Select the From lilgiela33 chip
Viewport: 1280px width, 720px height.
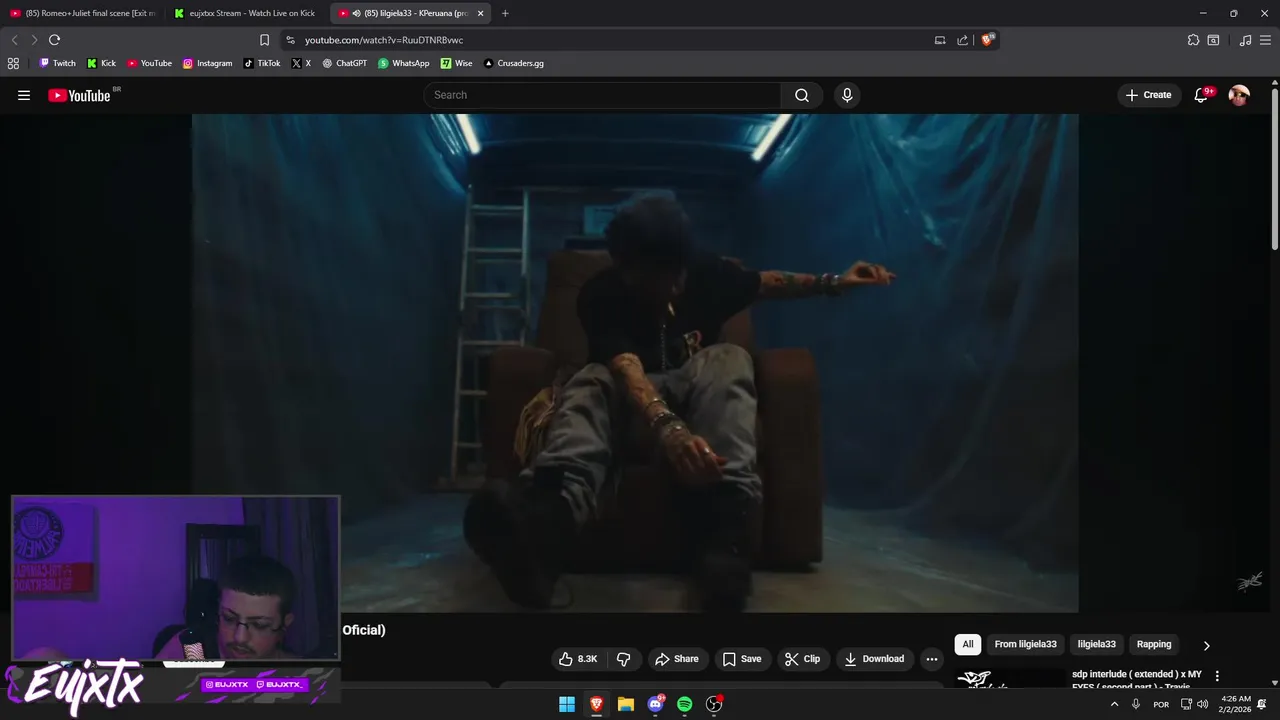(x=1025, y=644)
